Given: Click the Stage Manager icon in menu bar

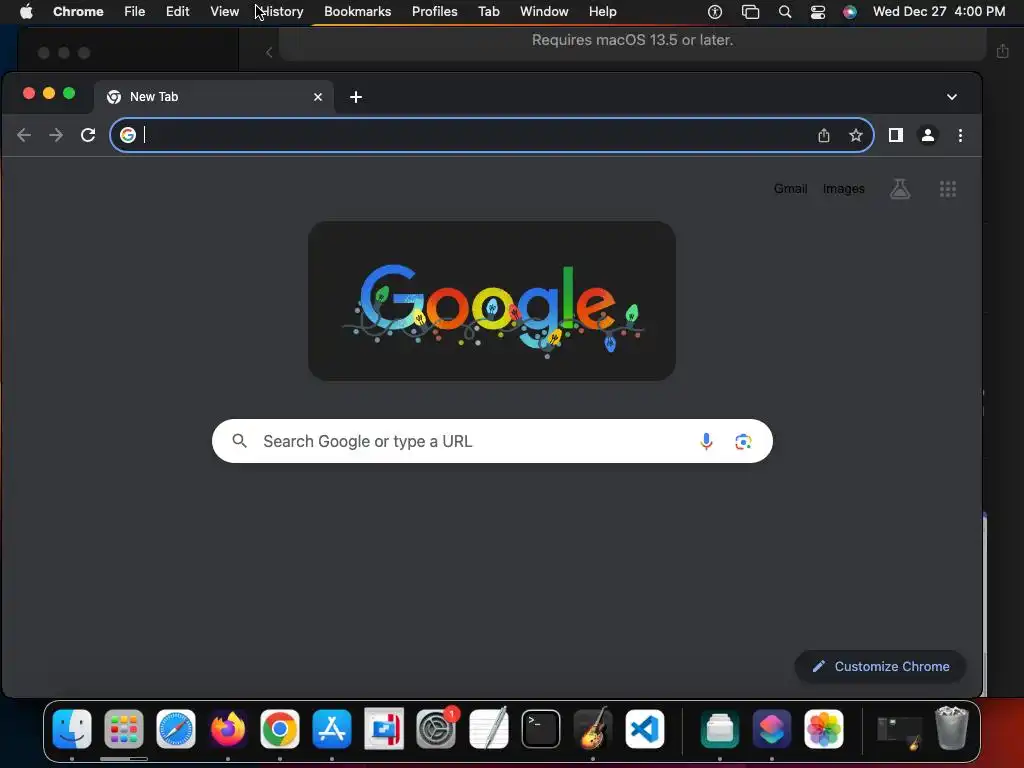Looking at the screenshot, I should click(x=750, y=12).
